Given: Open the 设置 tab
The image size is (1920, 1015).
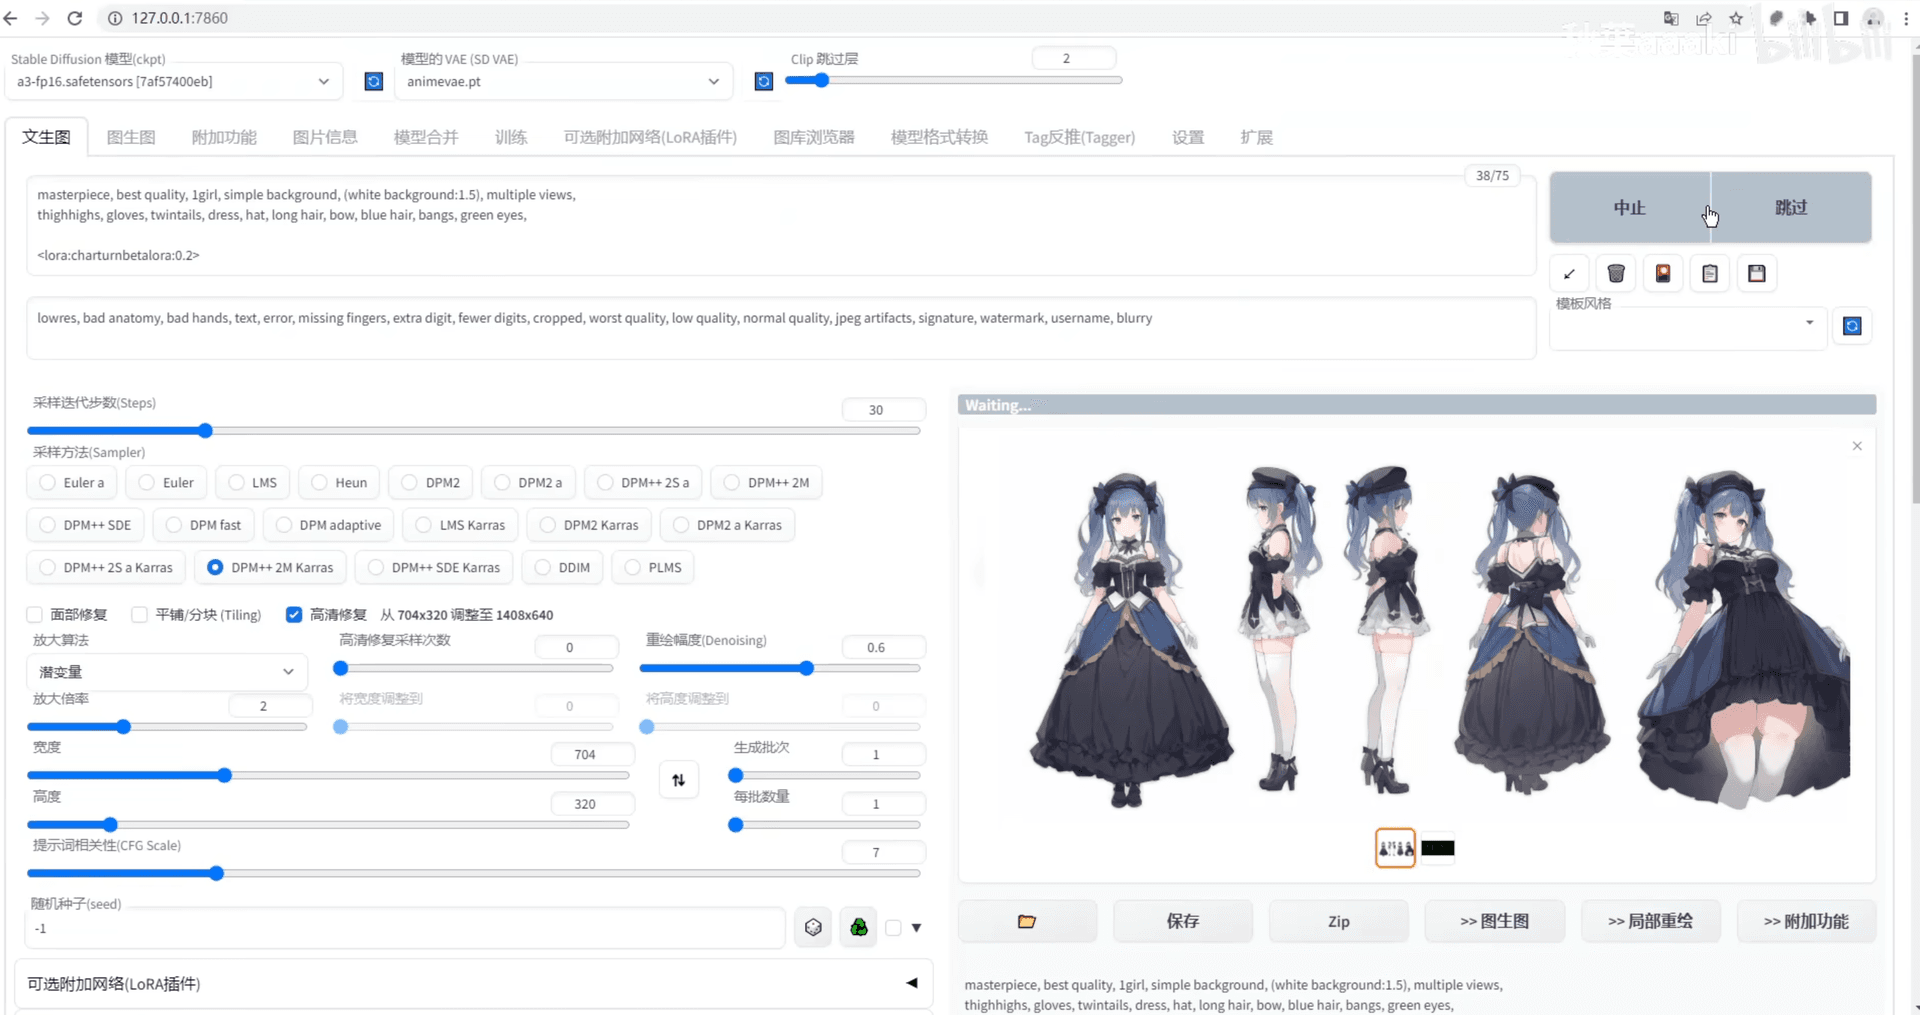Looking at the screenshot, I should click(x=1187, y=137).
